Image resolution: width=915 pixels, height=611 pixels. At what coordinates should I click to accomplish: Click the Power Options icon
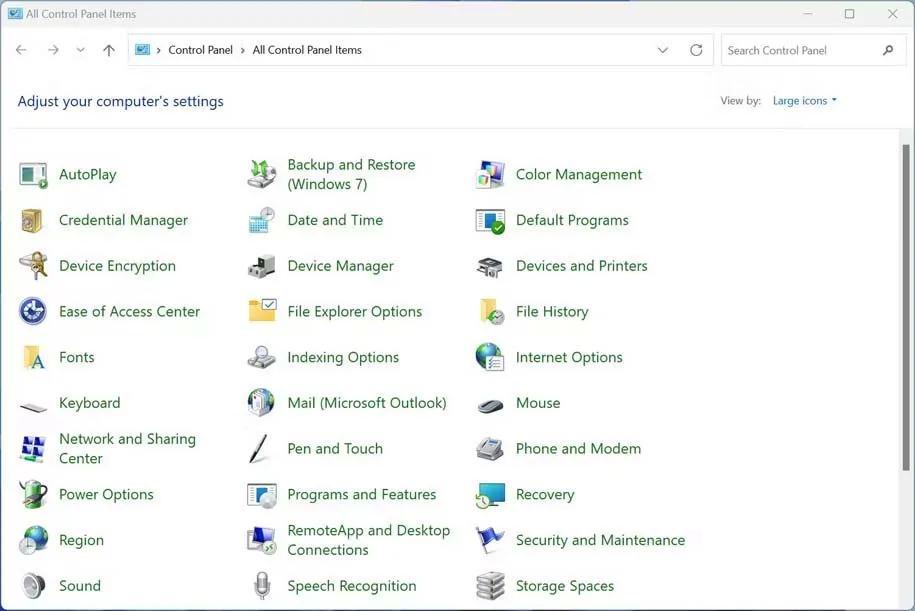33,495
